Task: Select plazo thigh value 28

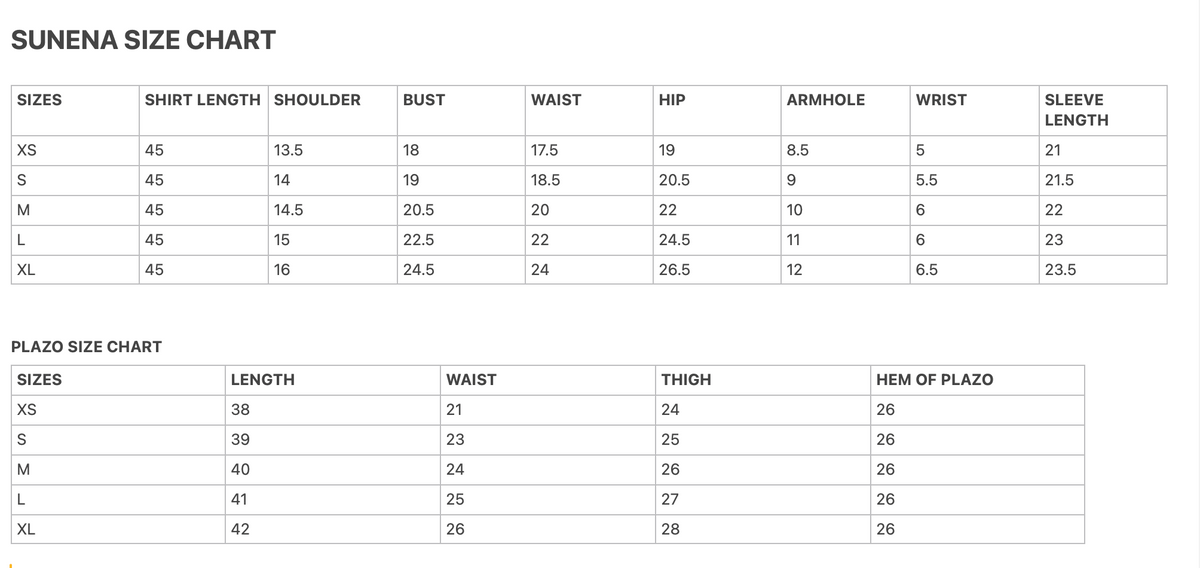Action: coord(671,529)
